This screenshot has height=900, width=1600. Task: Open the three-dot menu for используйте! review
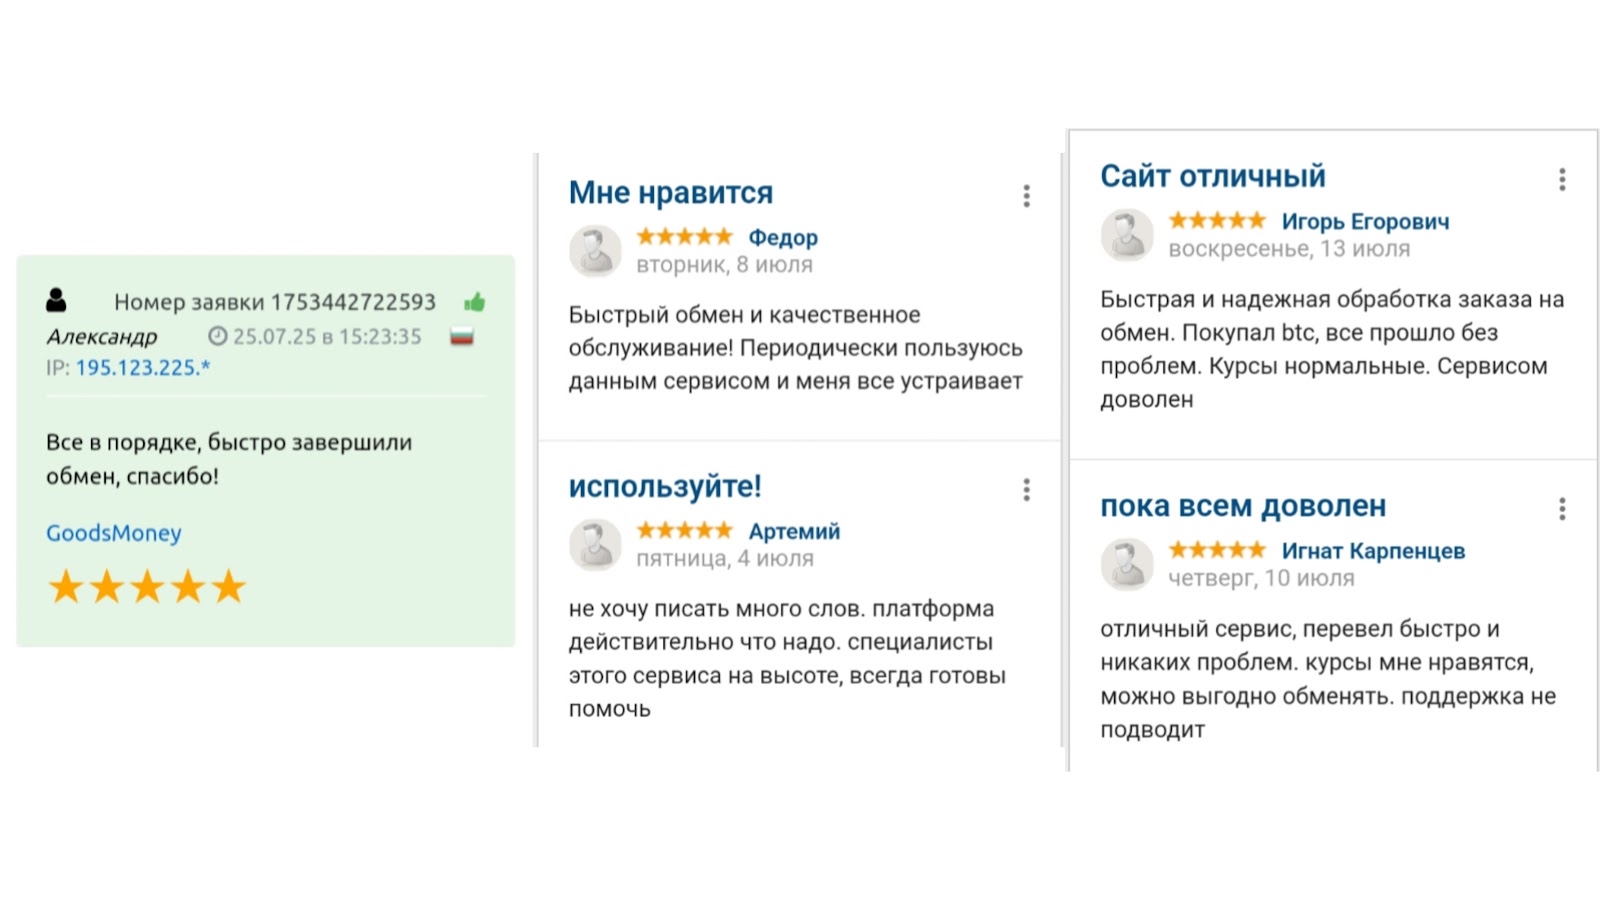(1026, 490)
